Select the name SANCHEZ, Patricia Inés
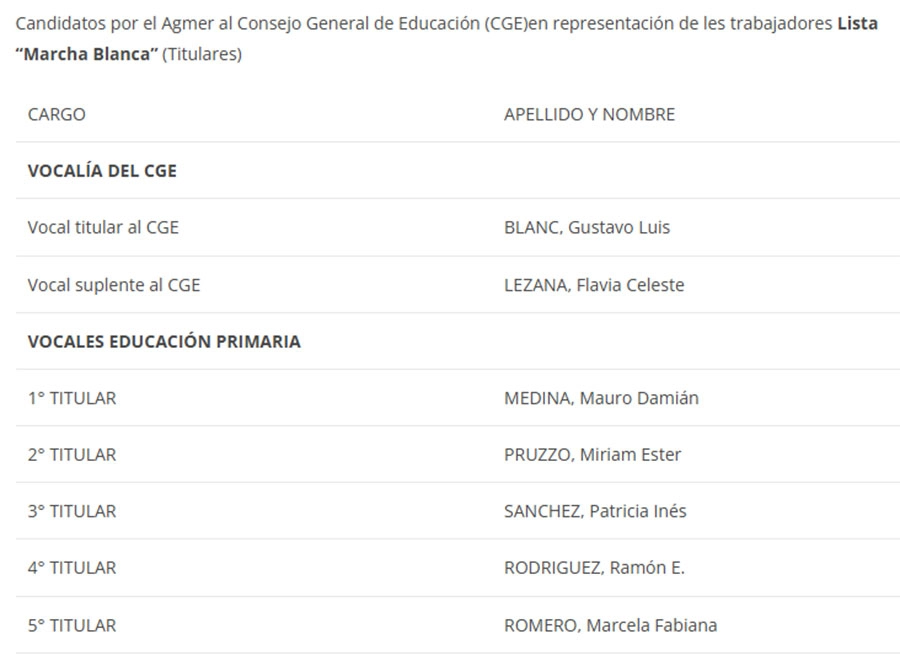Screen dimensions: 900x661 (595, 511)
